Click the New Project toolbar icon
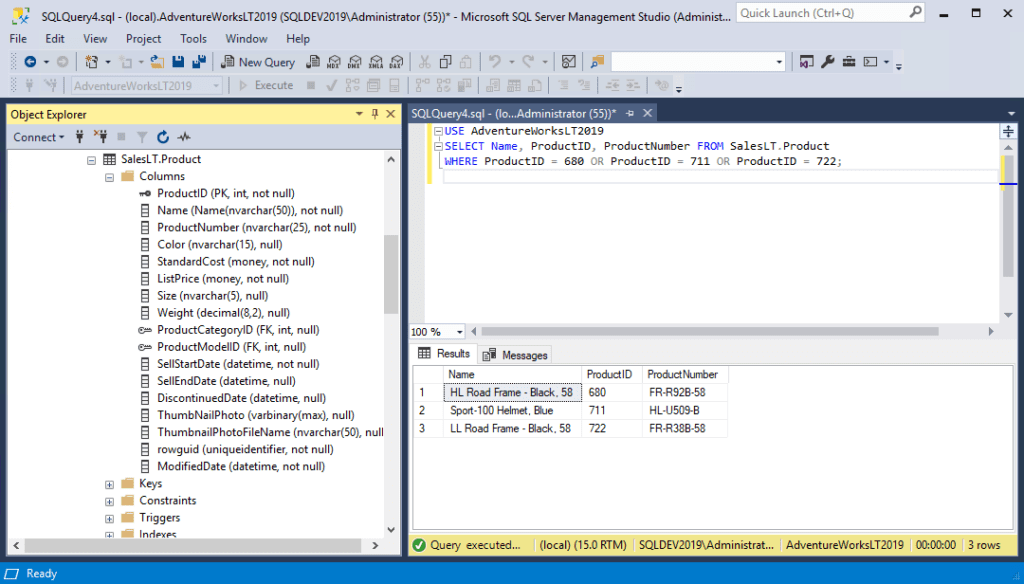Screen dimensions: 1024x584 point(91,61)
